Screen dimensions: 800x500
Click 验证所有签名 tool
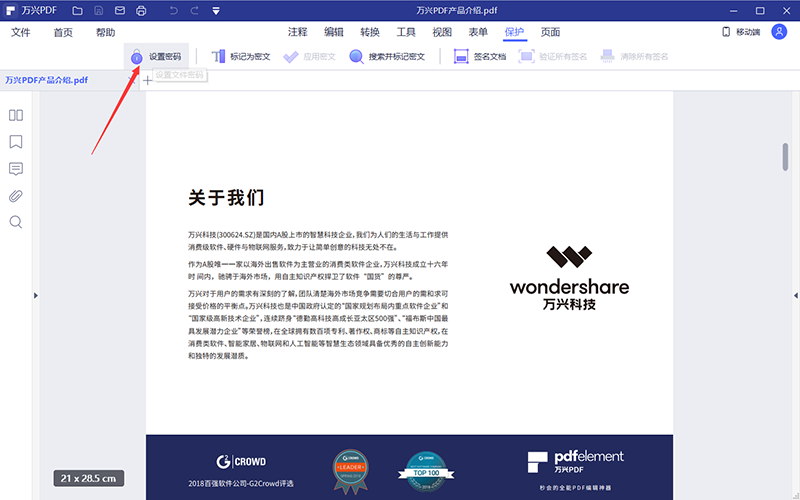click(553, 57)
